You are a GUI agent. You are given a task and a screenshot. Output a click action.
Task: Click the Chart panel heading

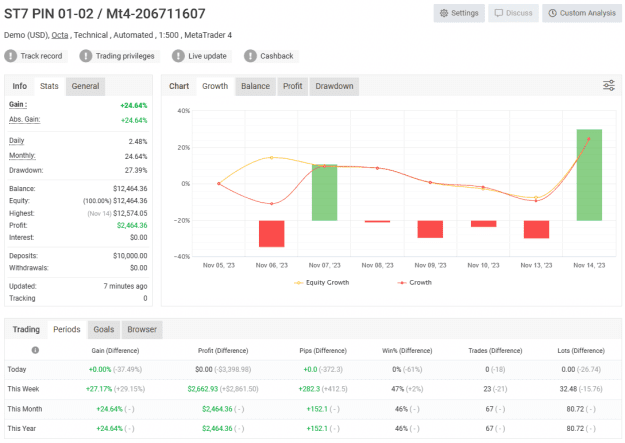179,86
